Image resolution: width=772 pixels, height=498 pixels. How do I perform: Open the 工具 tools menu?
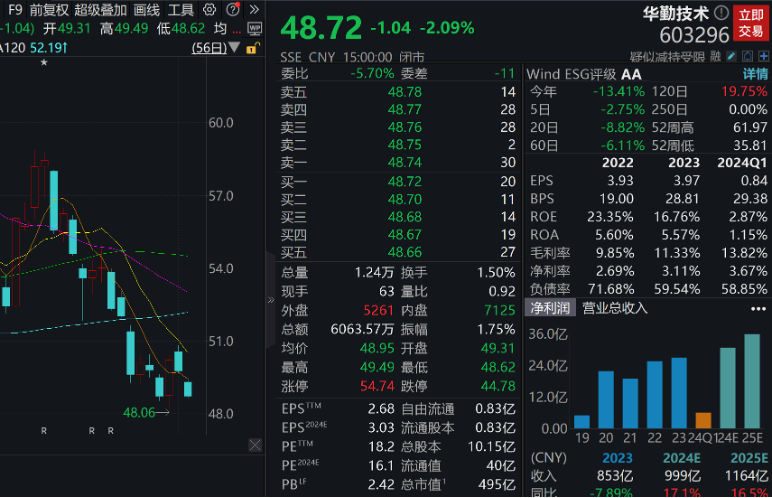coord(181,9)
